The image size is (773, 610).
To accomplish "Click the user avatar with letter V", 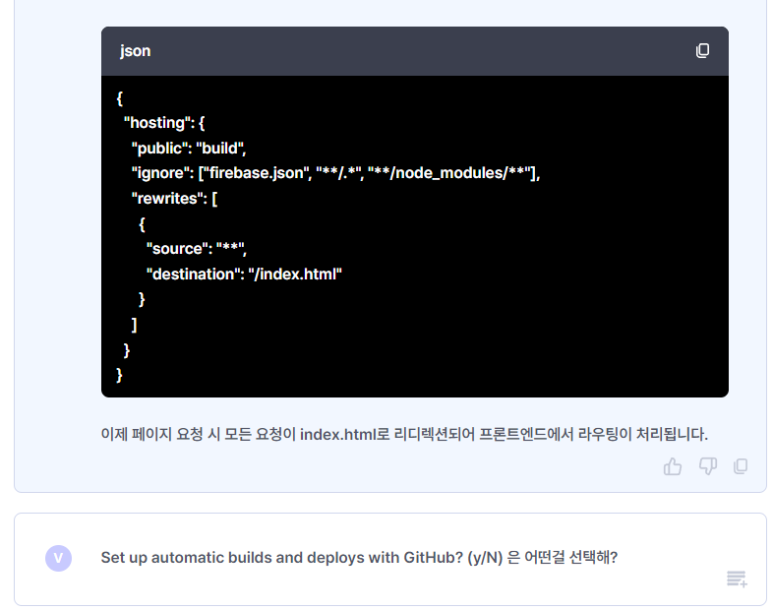I will coord(59,558).
